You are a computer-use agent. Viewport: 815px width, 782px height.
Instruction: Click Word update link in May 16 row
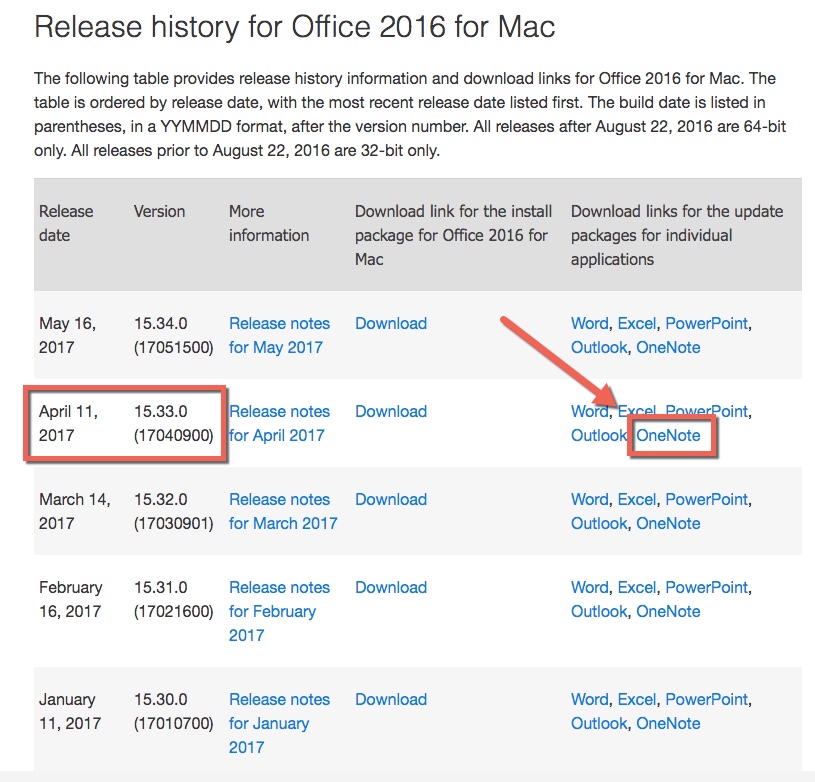[x=589, y=323]
